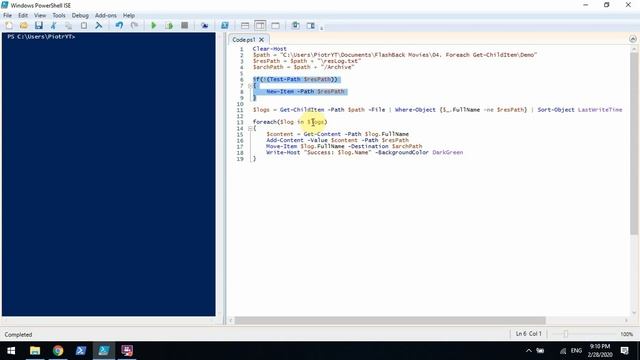Show the command add-on pane
This screenshot has height=360, width=640.
tap(311, 26)
